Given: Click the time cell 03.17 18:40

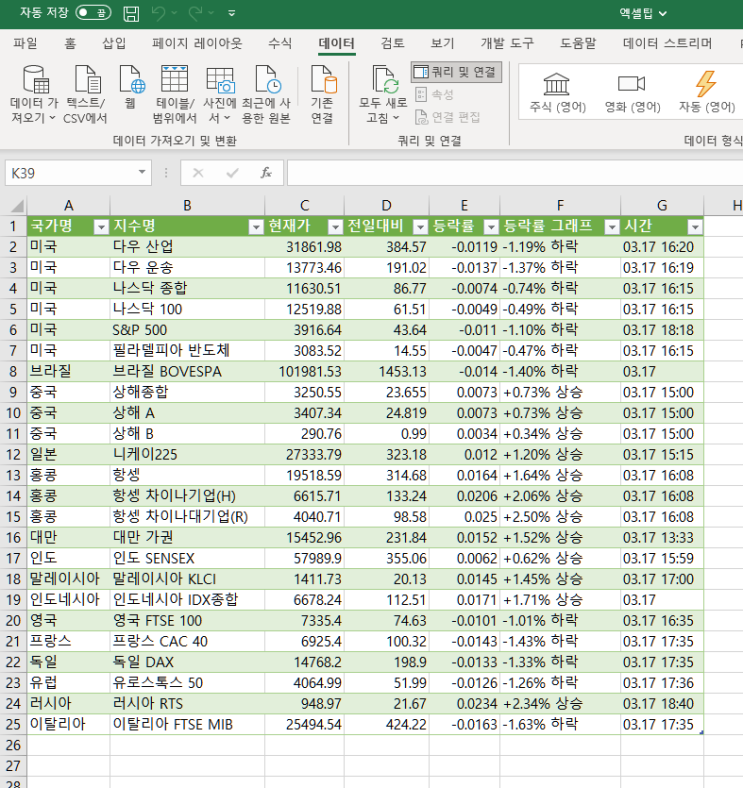Looking at the screenshot, I should [662, 703].
